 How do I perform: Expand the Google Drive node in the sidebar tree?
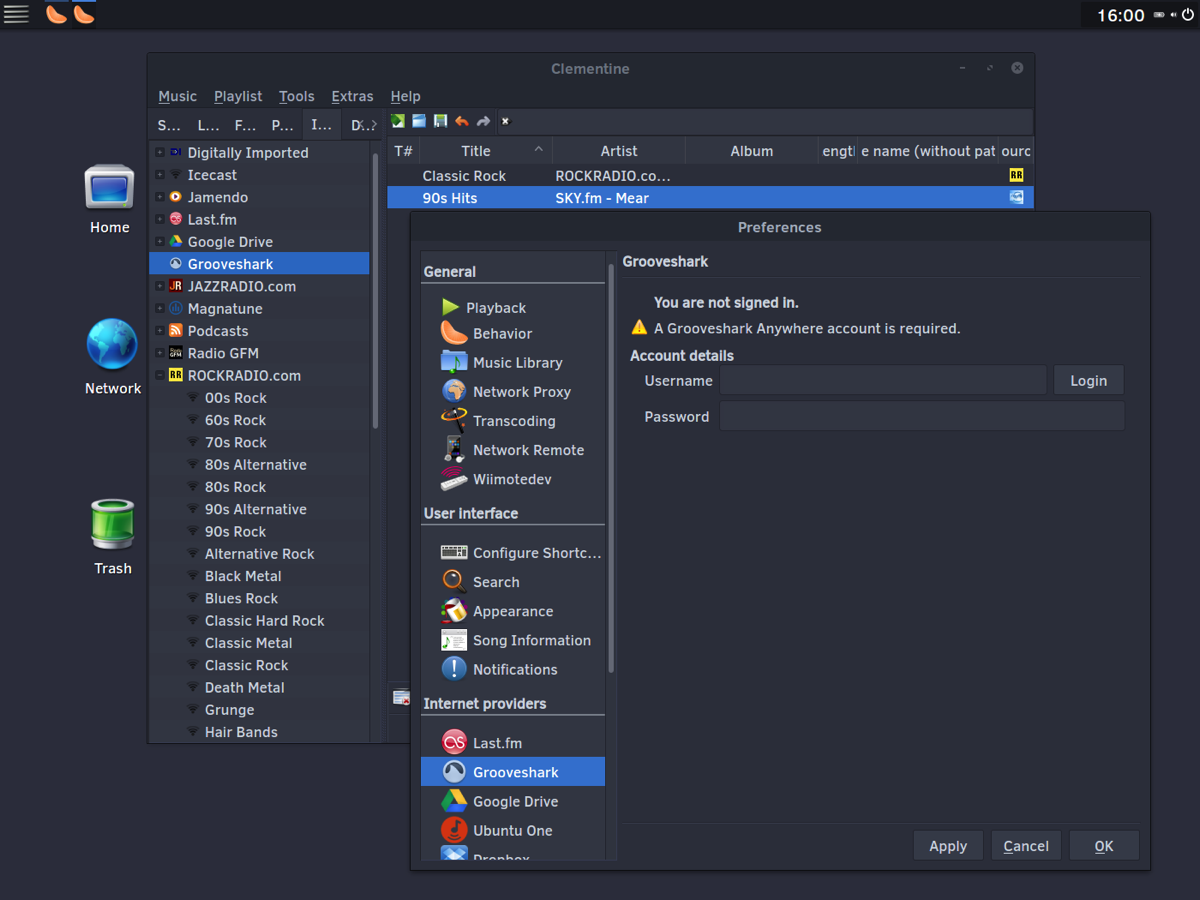click(x=160, y=241)
